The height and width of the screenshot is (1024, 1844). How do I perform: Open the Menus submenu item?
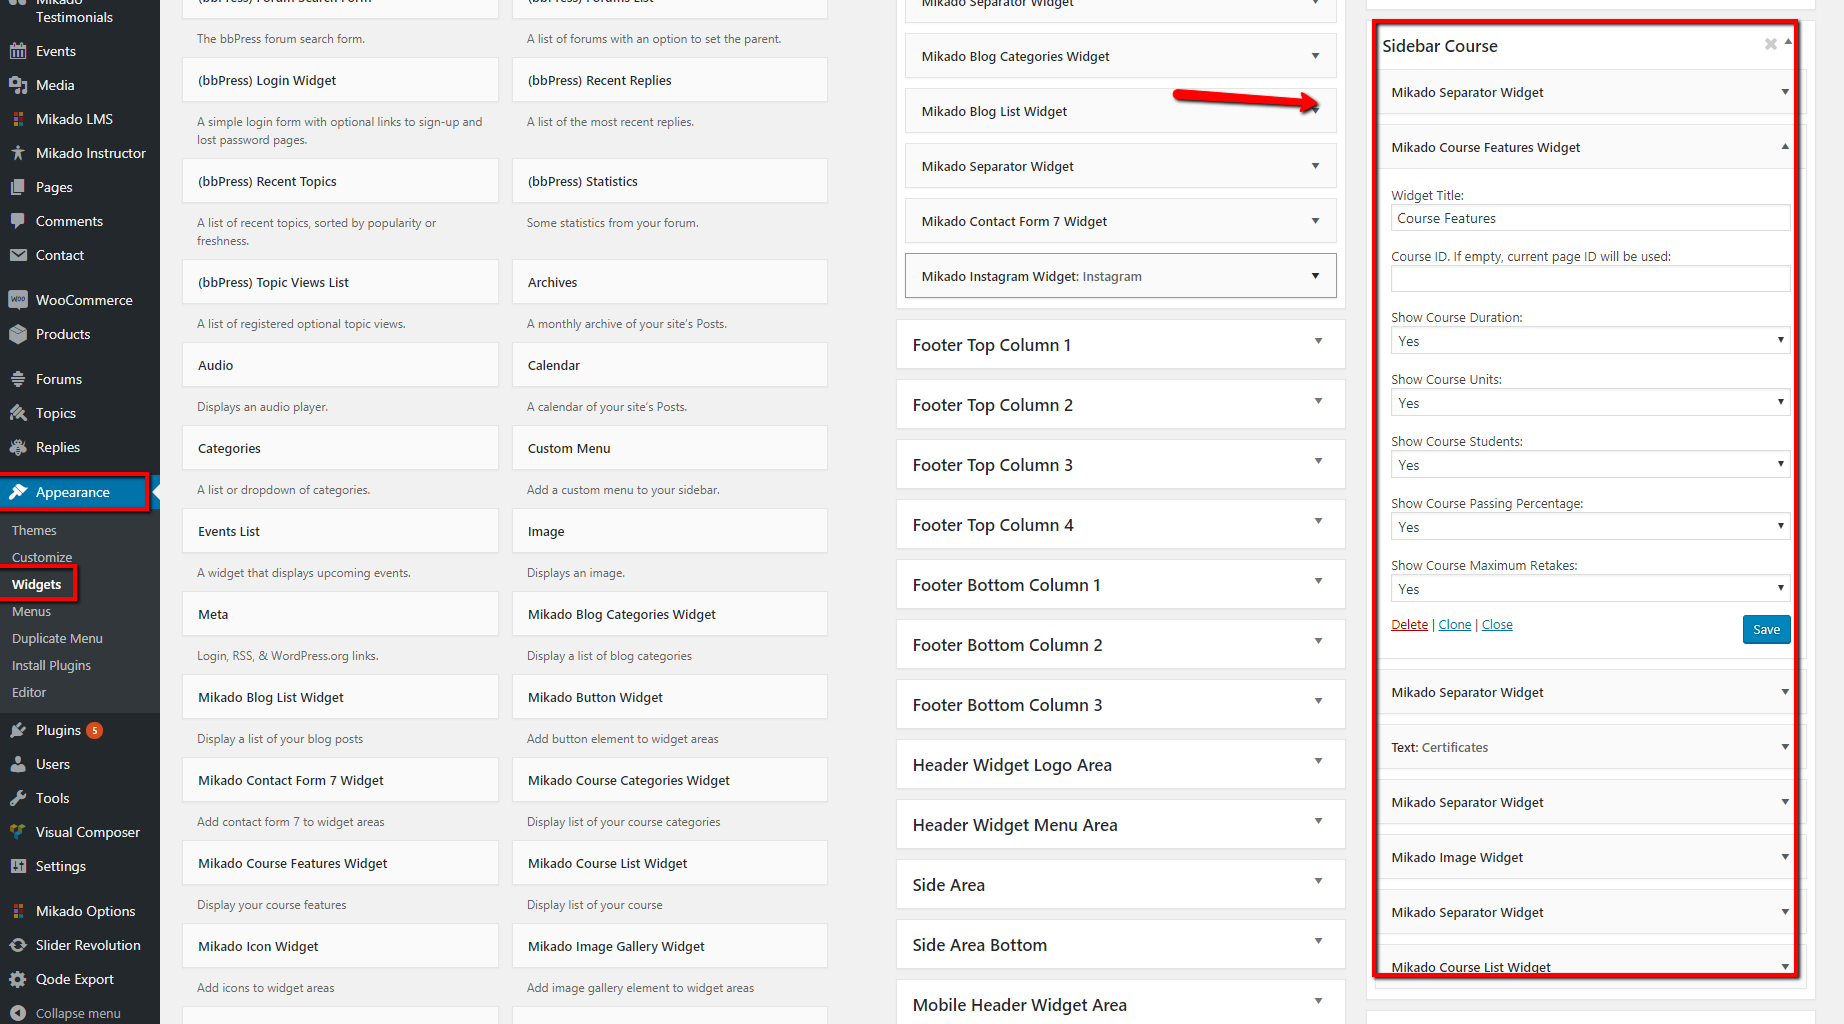[x=31, y=612]
